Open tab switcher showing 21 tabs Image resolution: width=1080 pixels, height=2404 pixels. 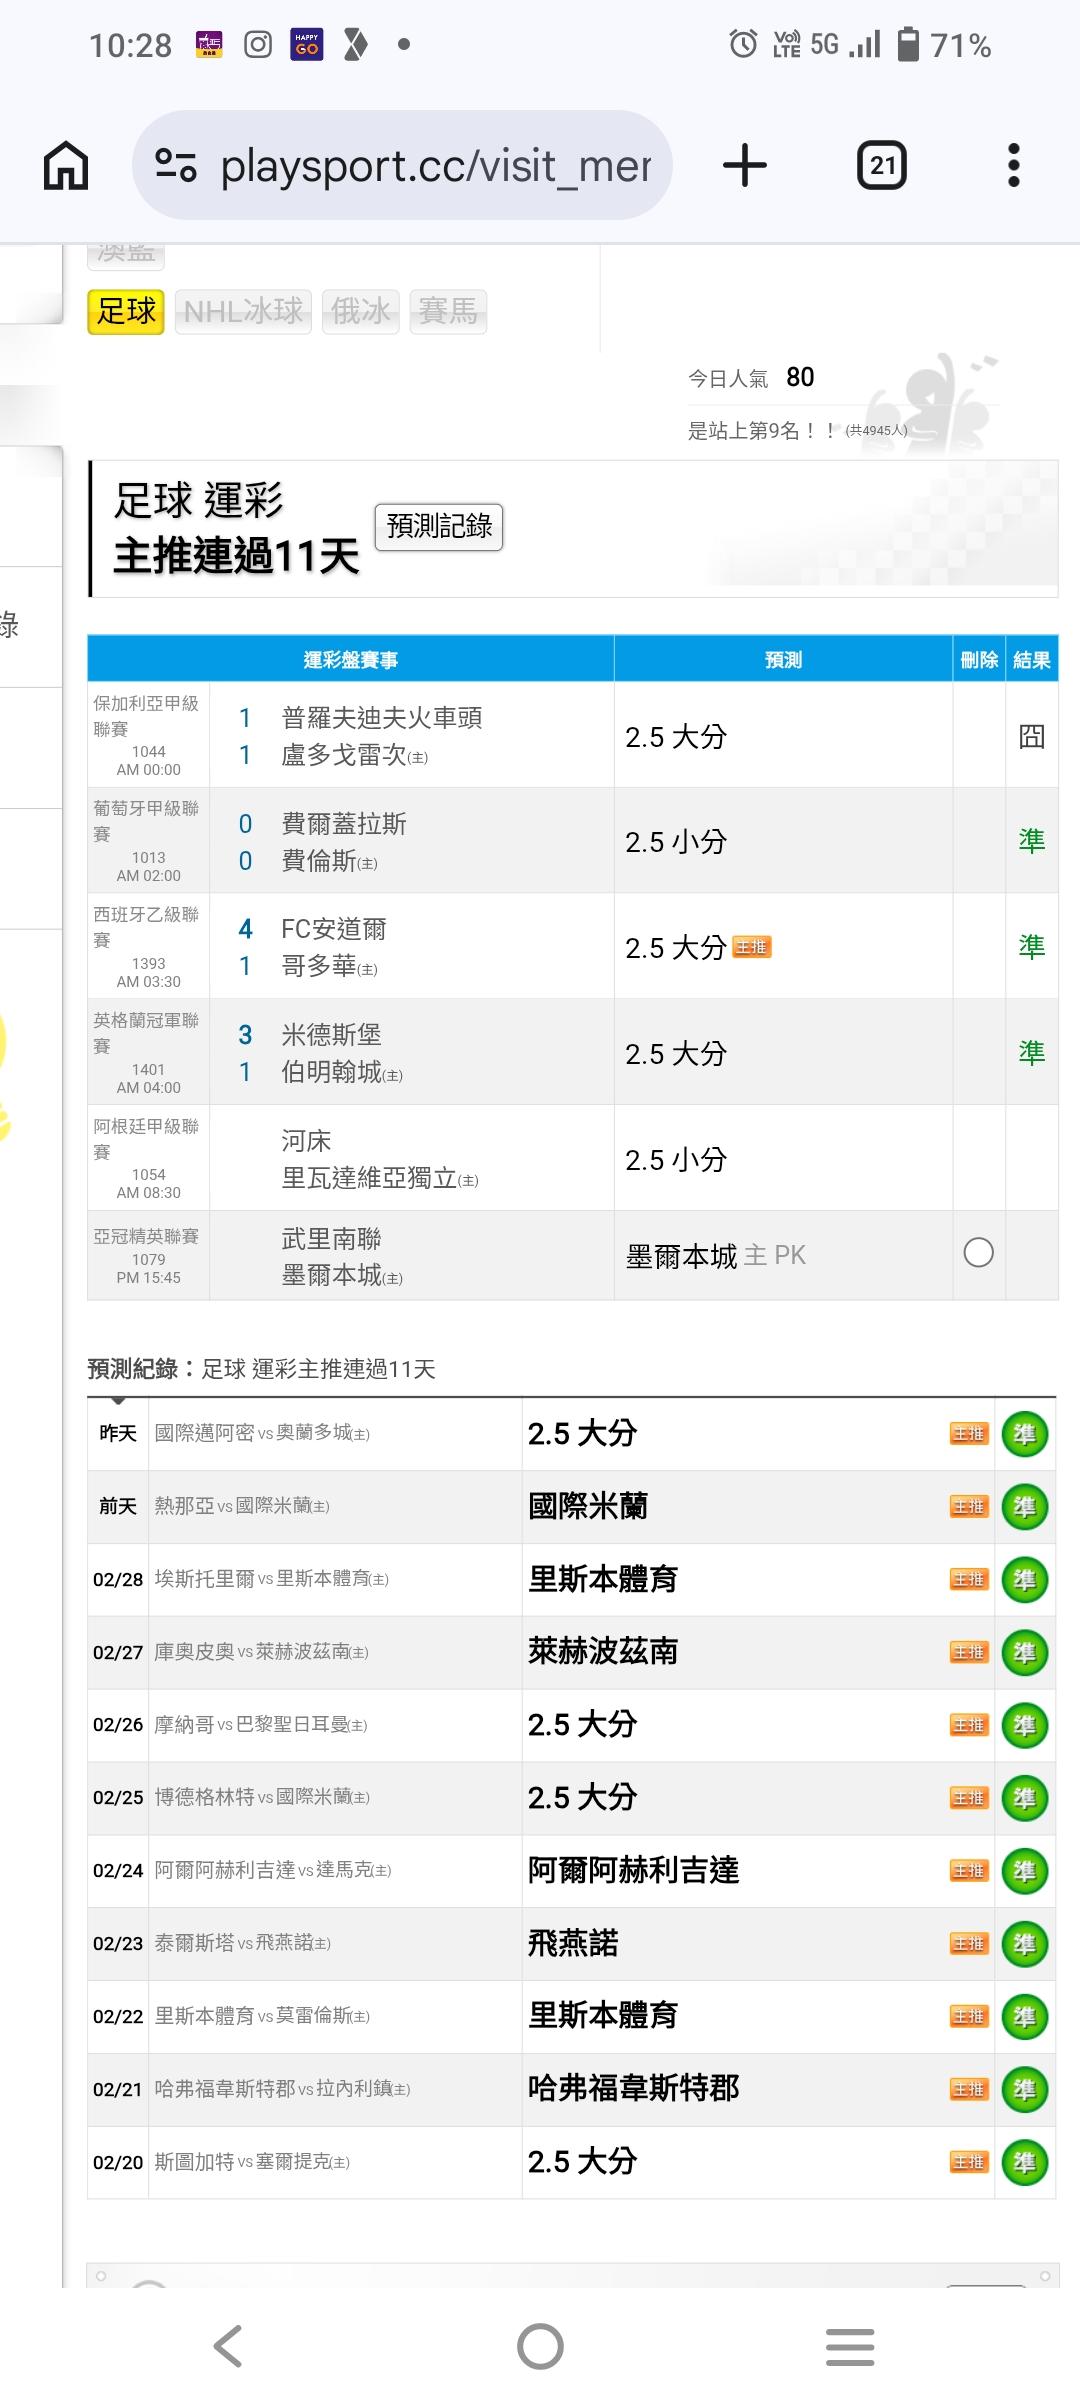pos(882,165)
